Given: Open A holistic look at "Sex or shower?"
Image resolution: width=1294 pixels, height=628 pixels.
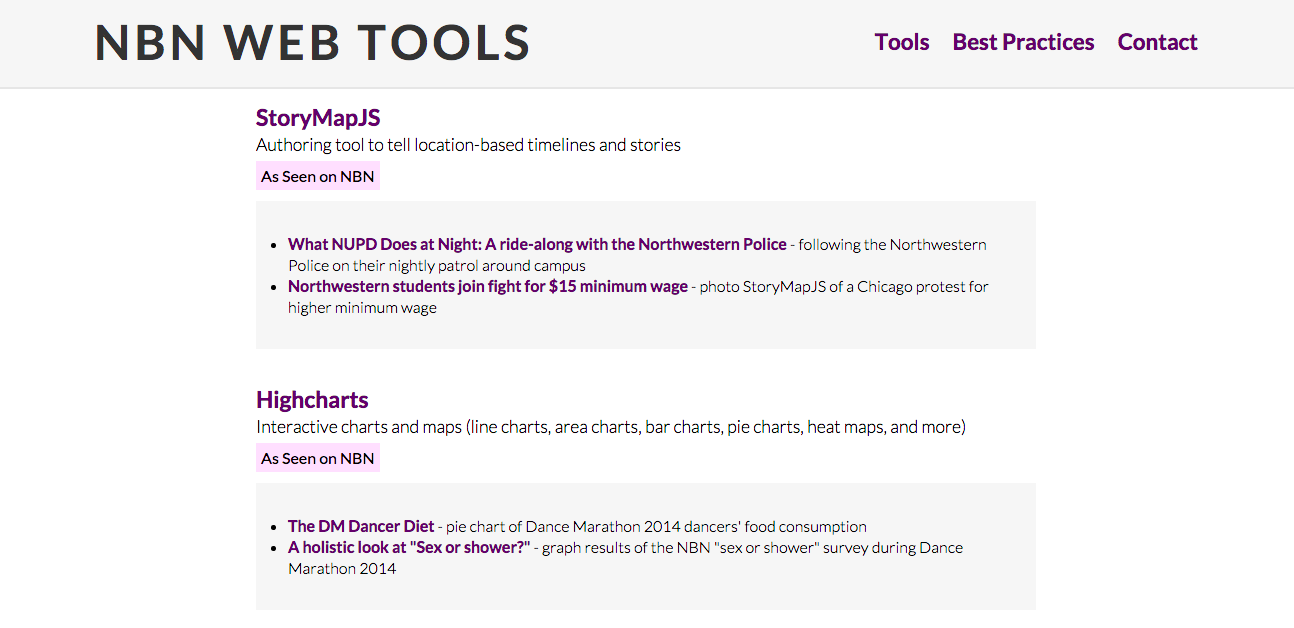Looking at the screenshot, I should [x=409, y=547].
